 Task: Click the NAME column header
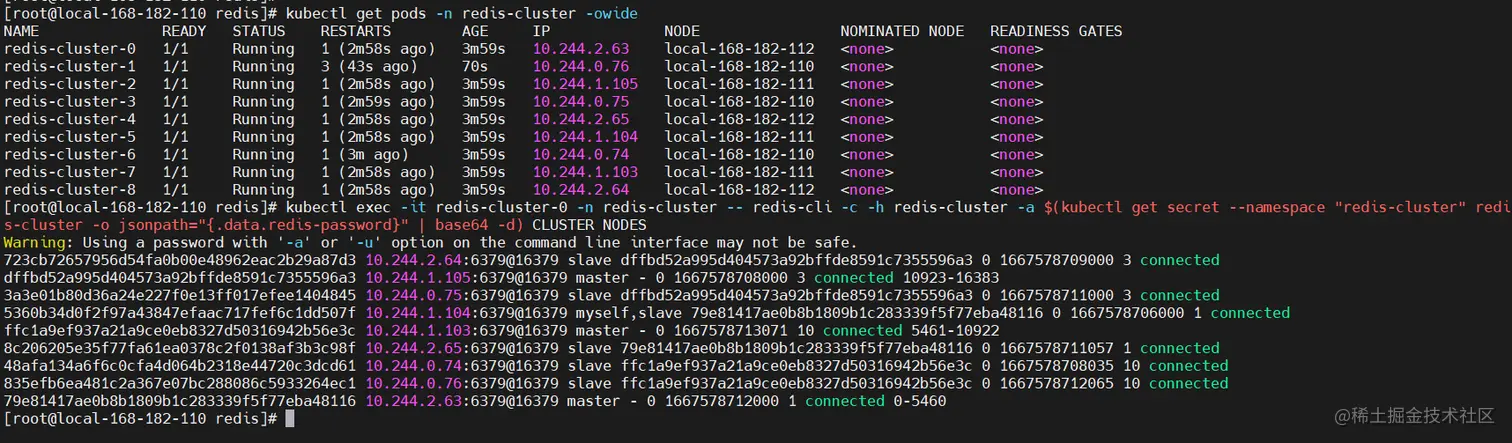[22, 31]
